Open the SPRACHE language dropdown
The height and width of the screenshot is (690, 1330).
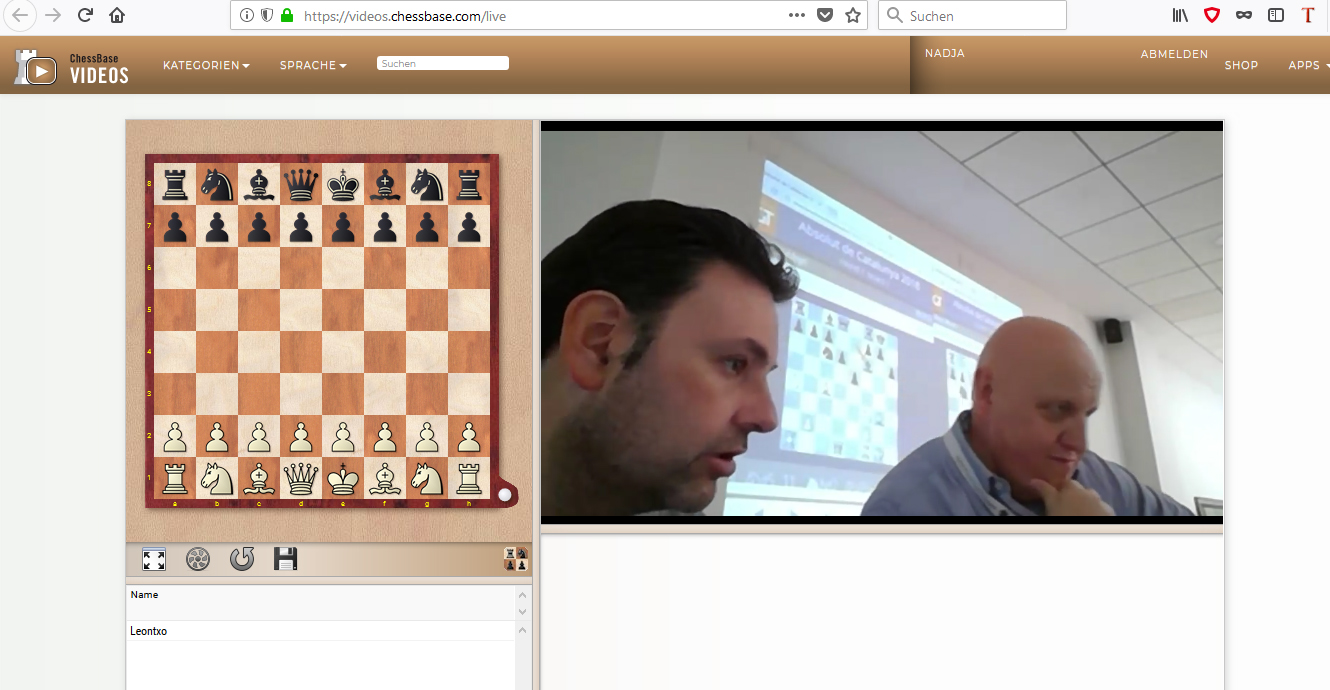click(313, 66)
